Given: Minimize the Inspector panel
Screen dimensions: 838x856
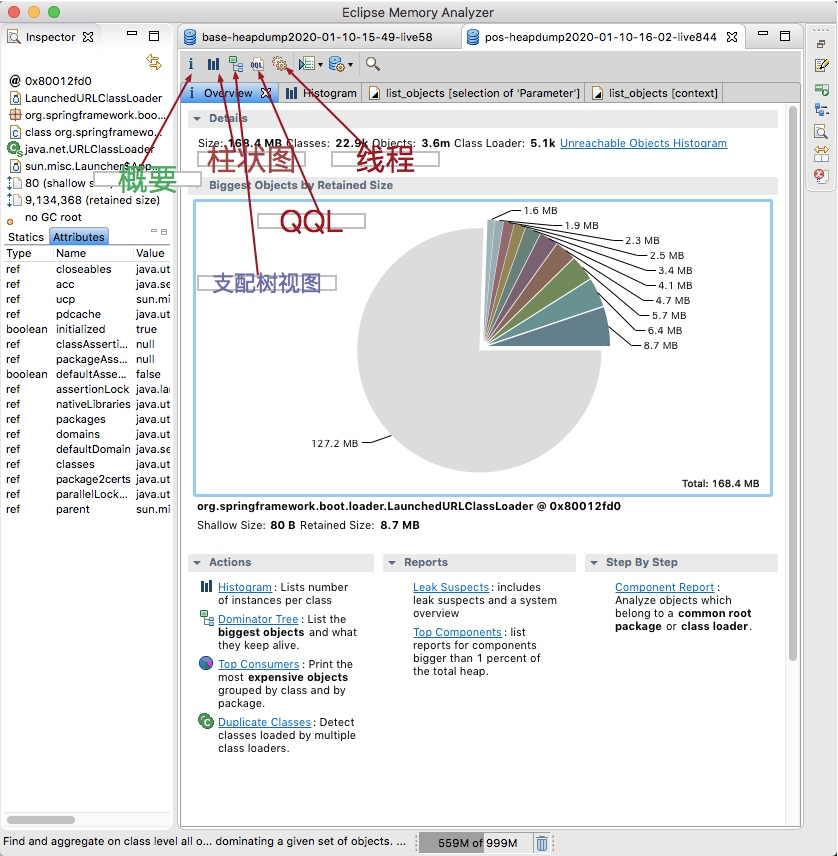Looking at the screenshot, I should (x=132, y=34).
